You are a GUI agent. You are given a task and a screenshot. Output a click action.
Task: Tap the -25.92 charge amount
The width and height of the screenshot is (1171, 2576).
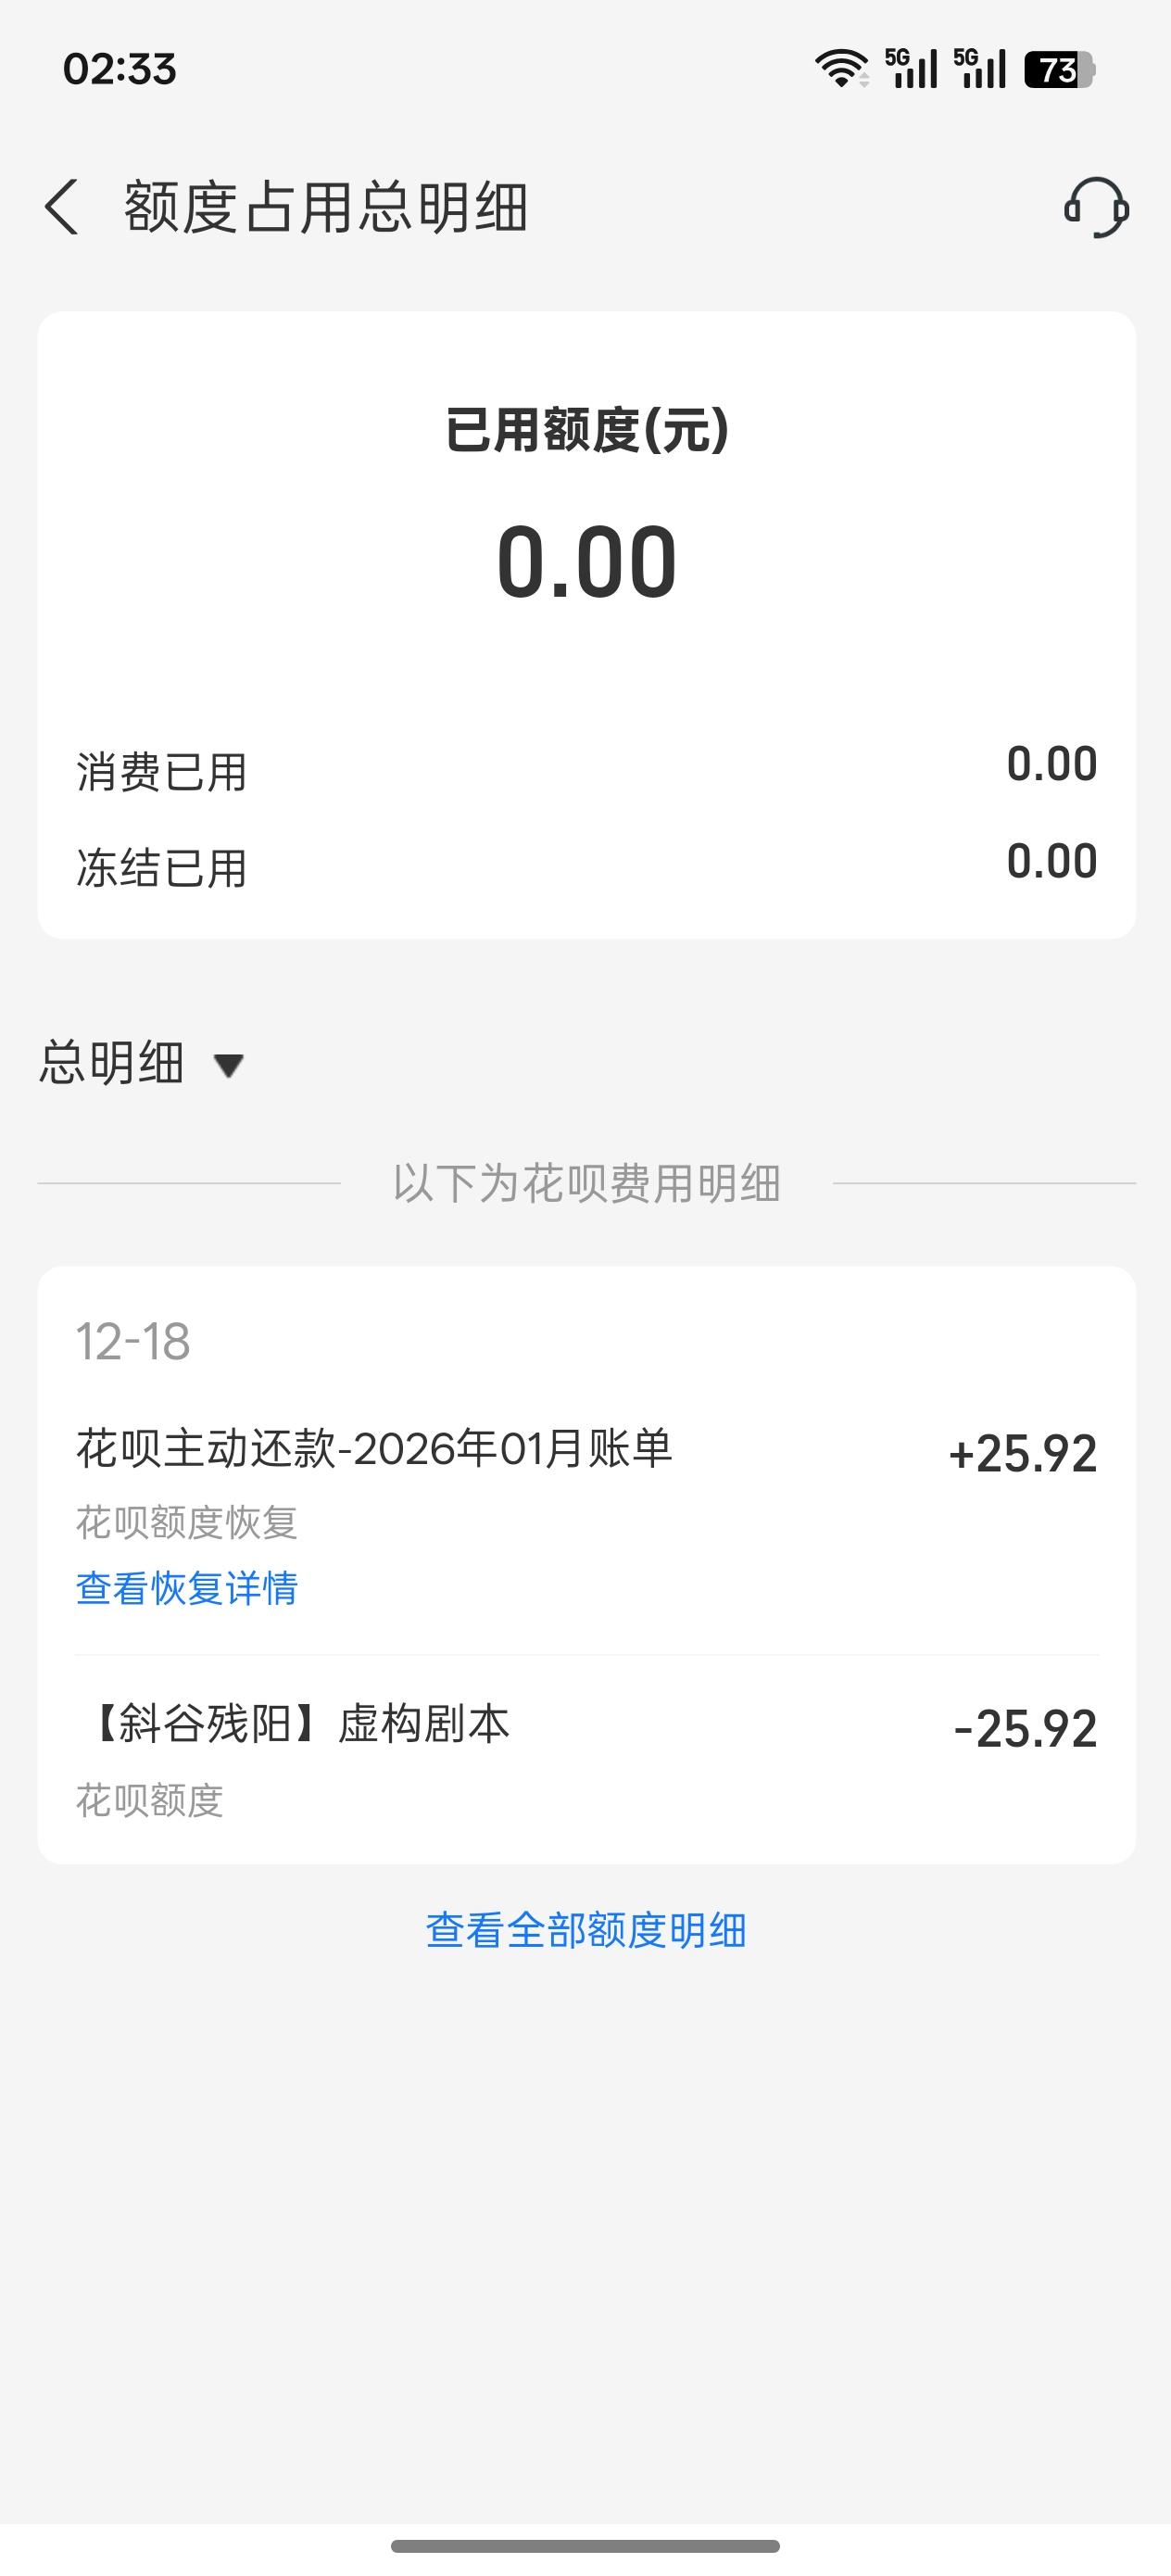[1025, 1729]
